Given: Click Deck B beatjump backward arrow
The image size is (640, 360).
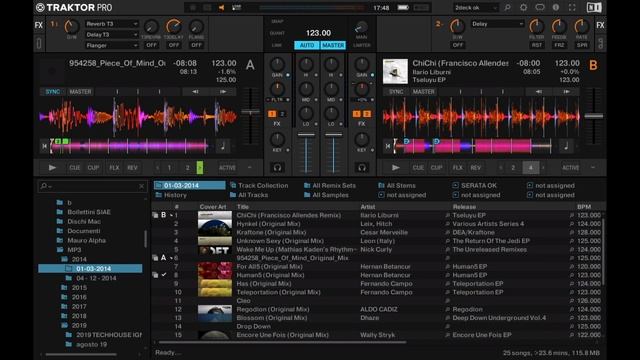Looking at the screenshot, I should click(539, 92).
